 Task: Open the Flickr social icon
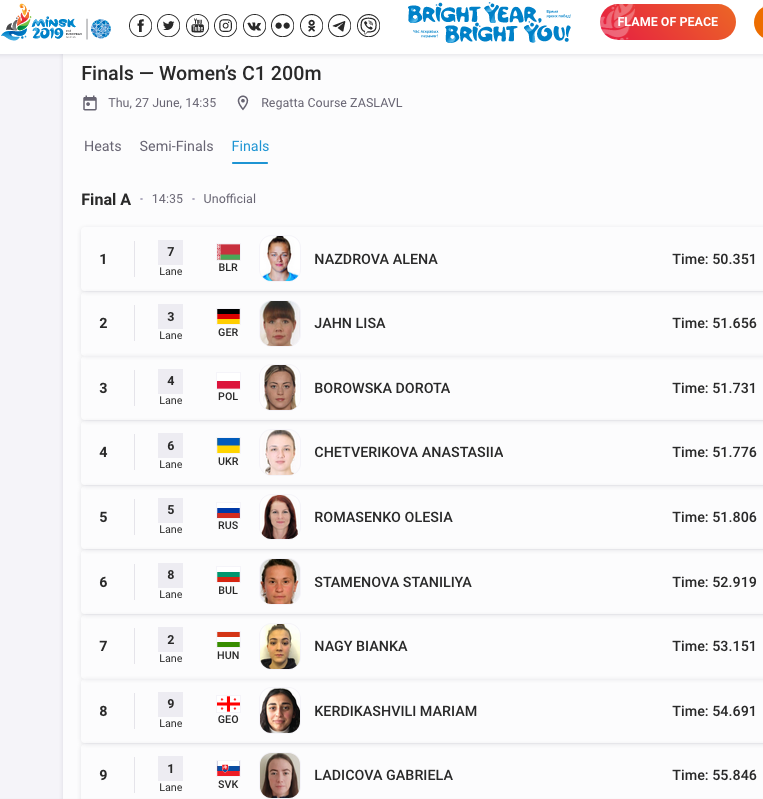click(x=283, y=26)
